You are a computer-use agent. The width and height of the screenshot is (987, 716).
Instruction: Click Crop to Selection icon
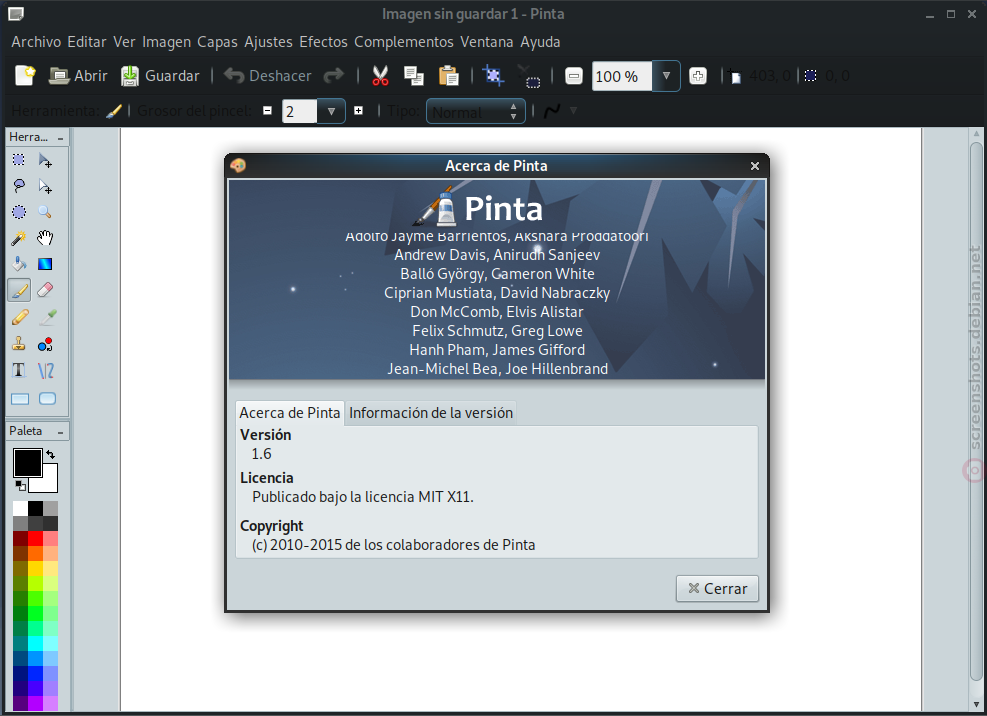coord(494,76)
